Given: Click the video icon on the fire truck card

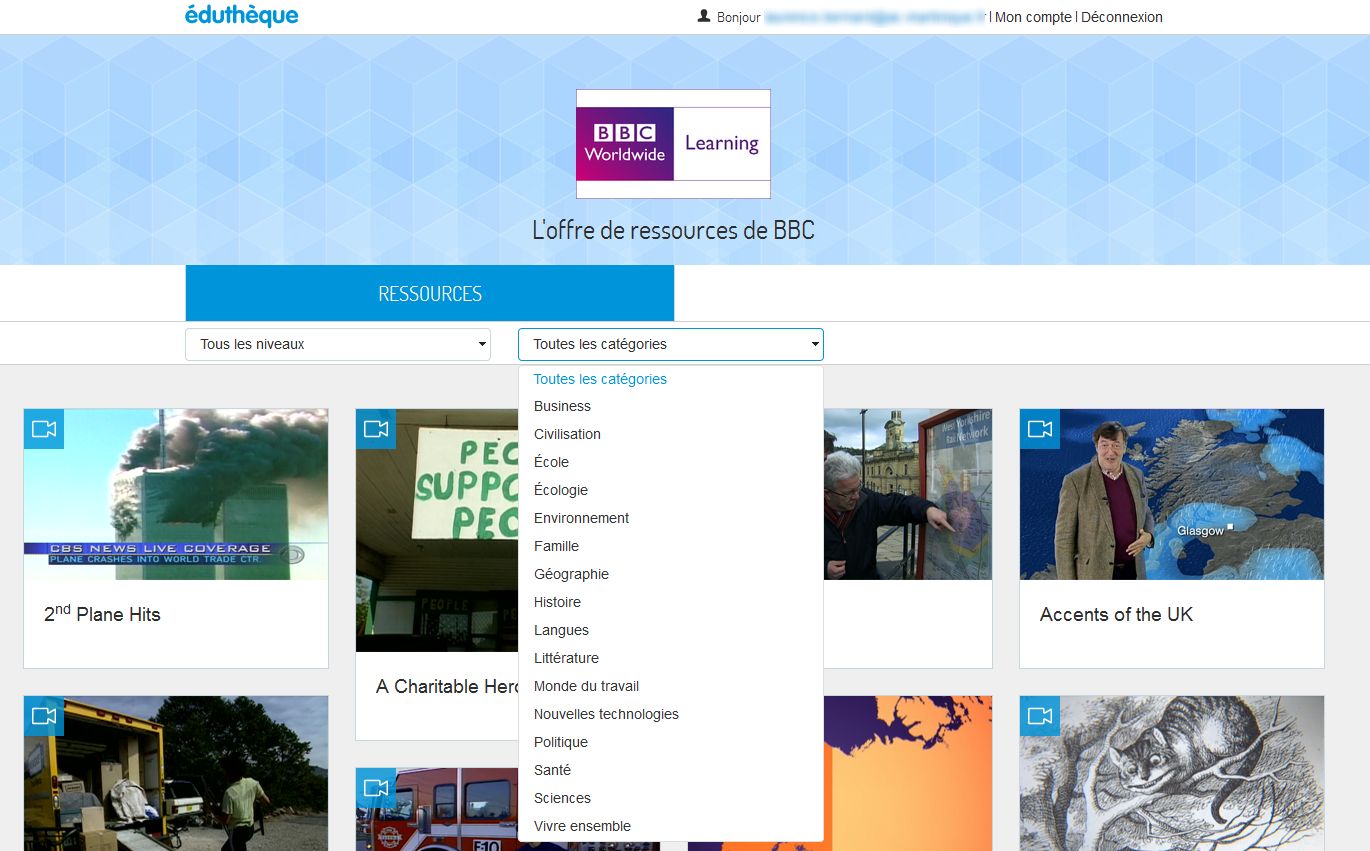Looking at the screenshot, I should click(x=376, y=788).
